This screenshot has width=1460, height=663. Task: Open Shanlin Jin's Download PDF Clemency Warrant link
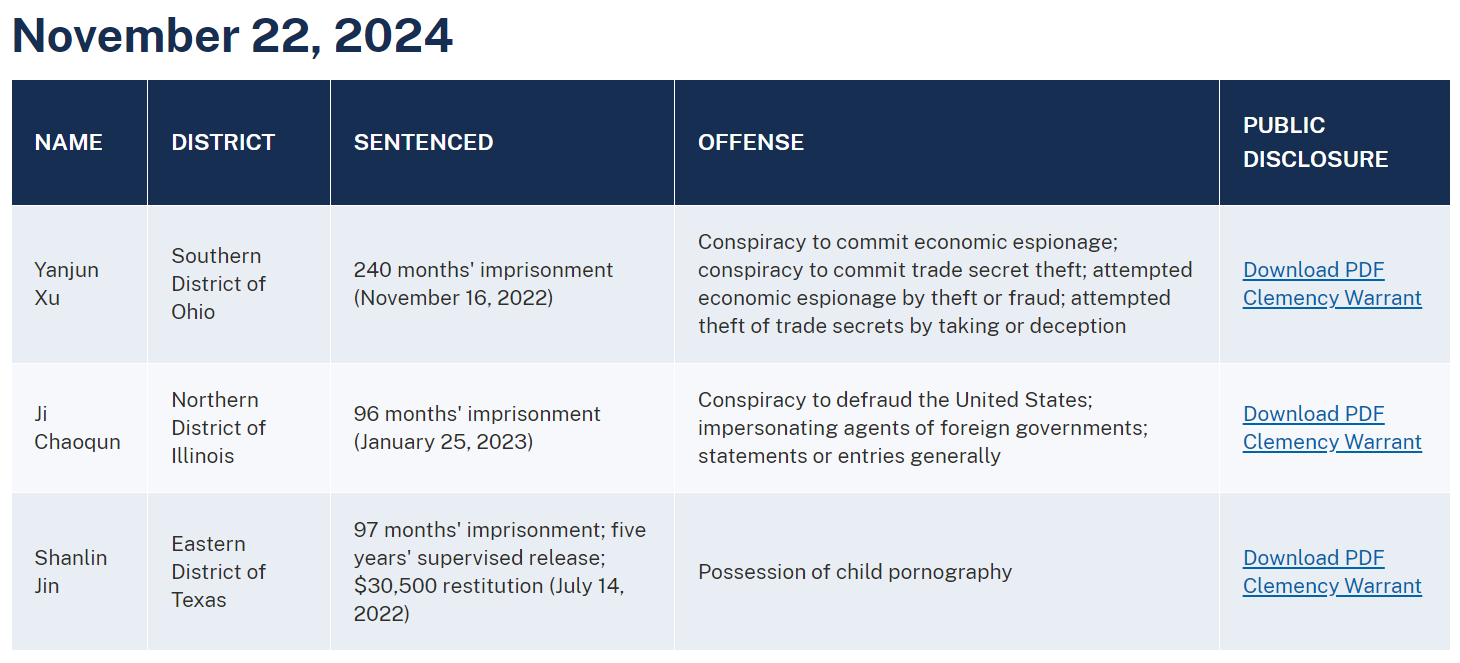tap(1331, 572)
